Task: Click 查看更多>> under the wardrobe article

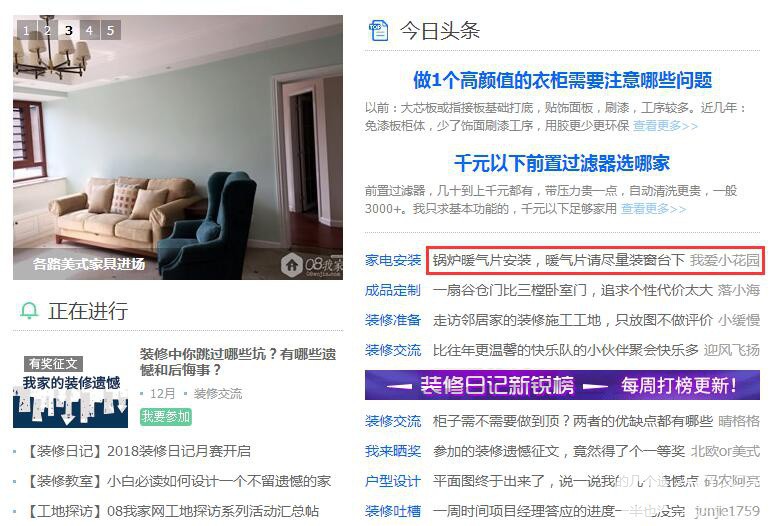Action: pos(665,126)
